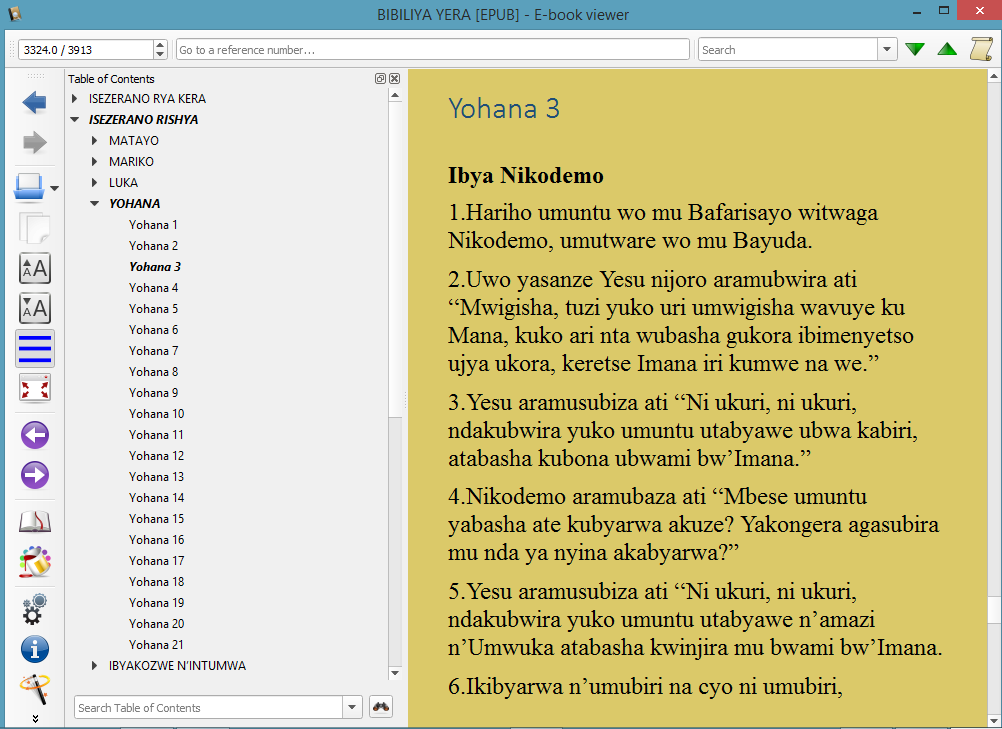The height and width of the screenshot is (729, 1002).
Task: Open the Bookmarks menu book icon
Action: coord(35,522)
